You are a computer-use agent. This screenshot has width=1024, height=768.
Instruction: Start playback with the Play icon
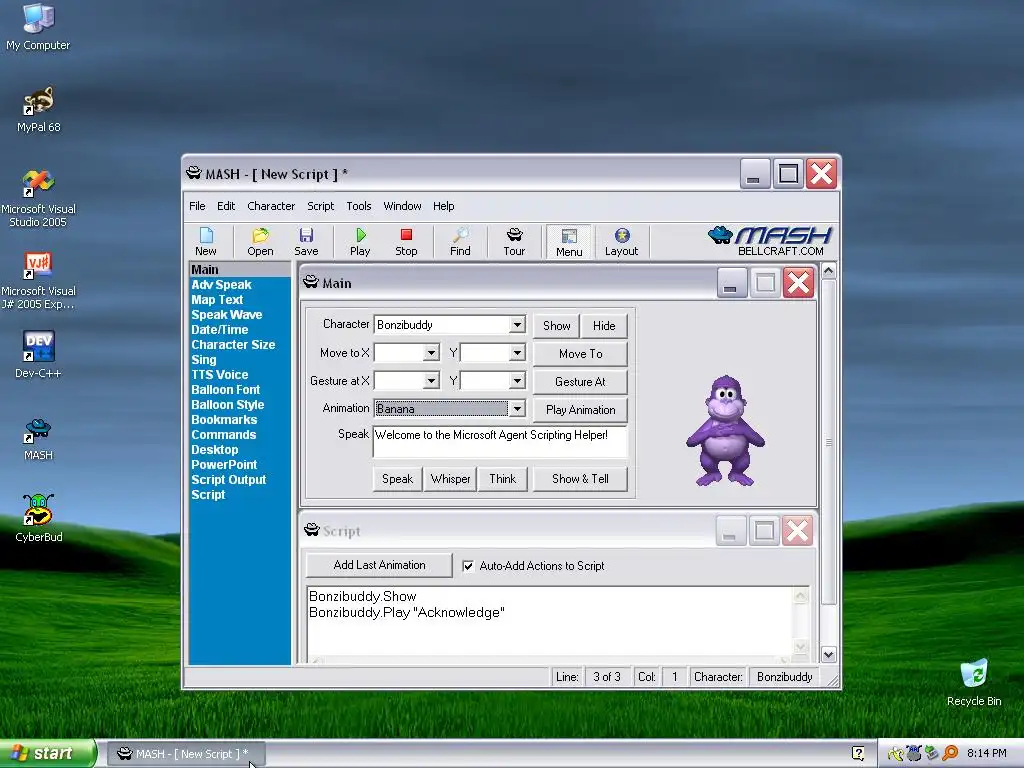point(360,242)
